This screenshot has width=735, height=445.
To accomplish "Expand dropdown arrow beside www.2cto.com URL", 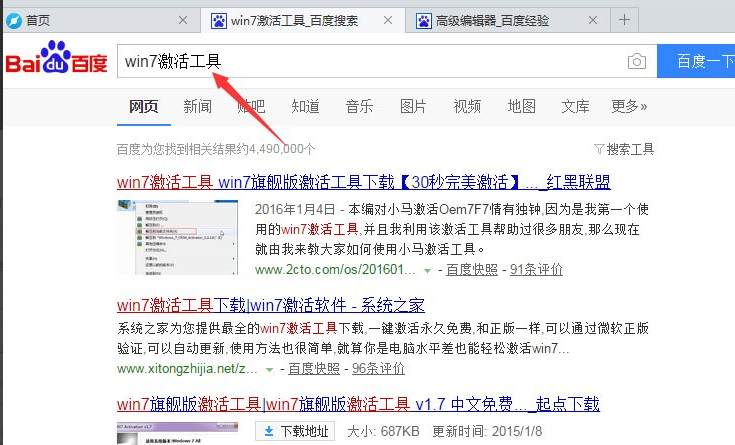I will point(427,271).
